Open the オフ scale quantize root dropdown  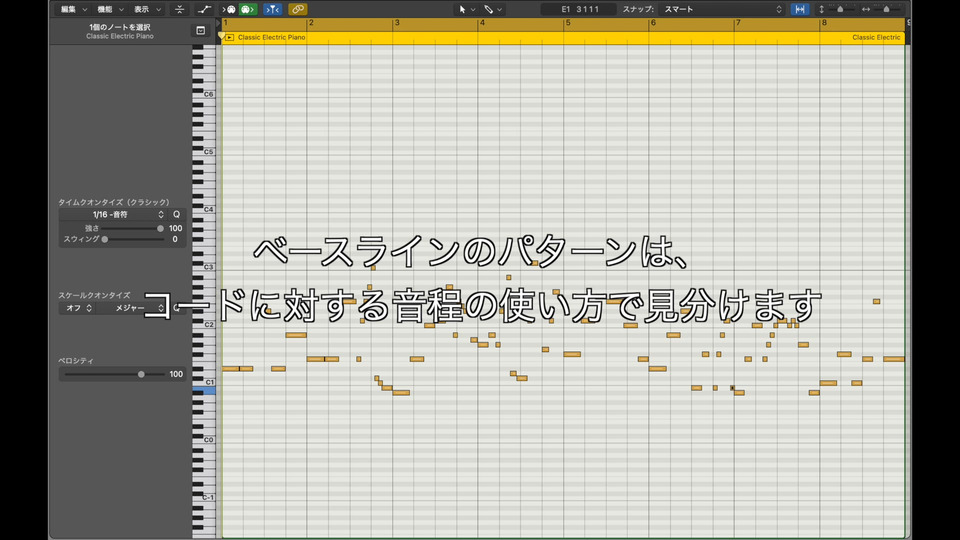pos(78,308)
